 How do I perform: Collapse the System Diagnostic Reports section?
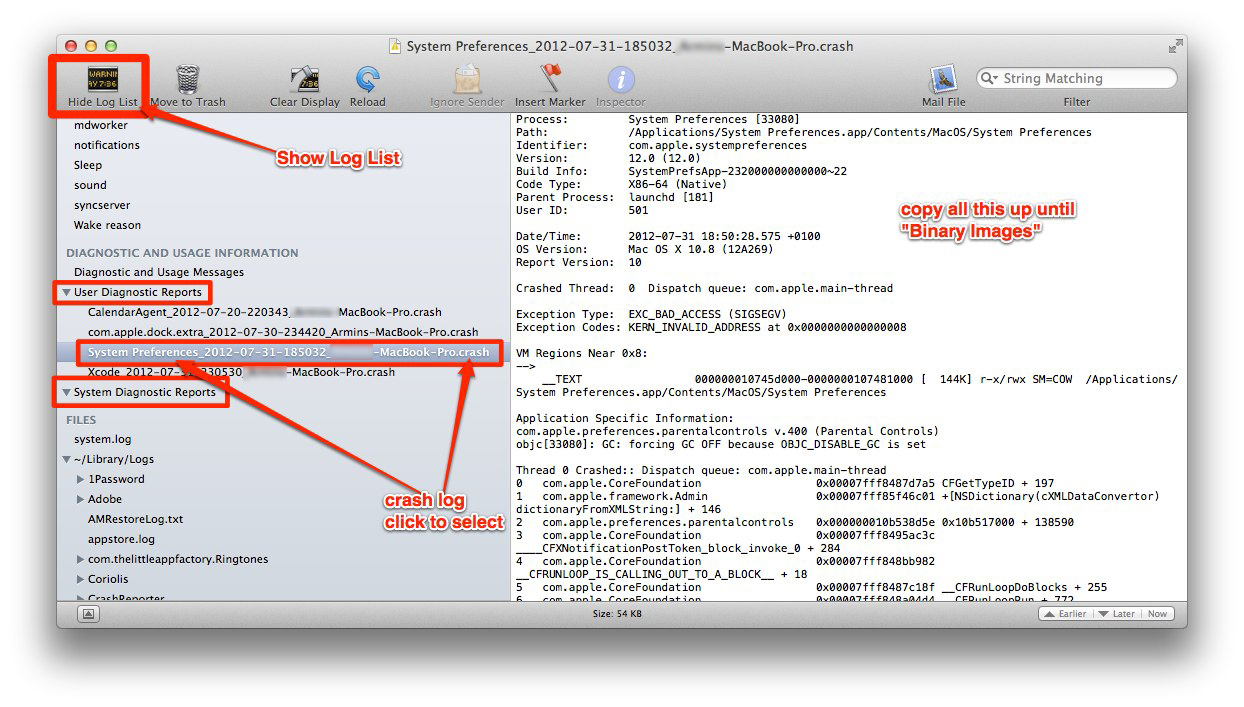(66, 393)
